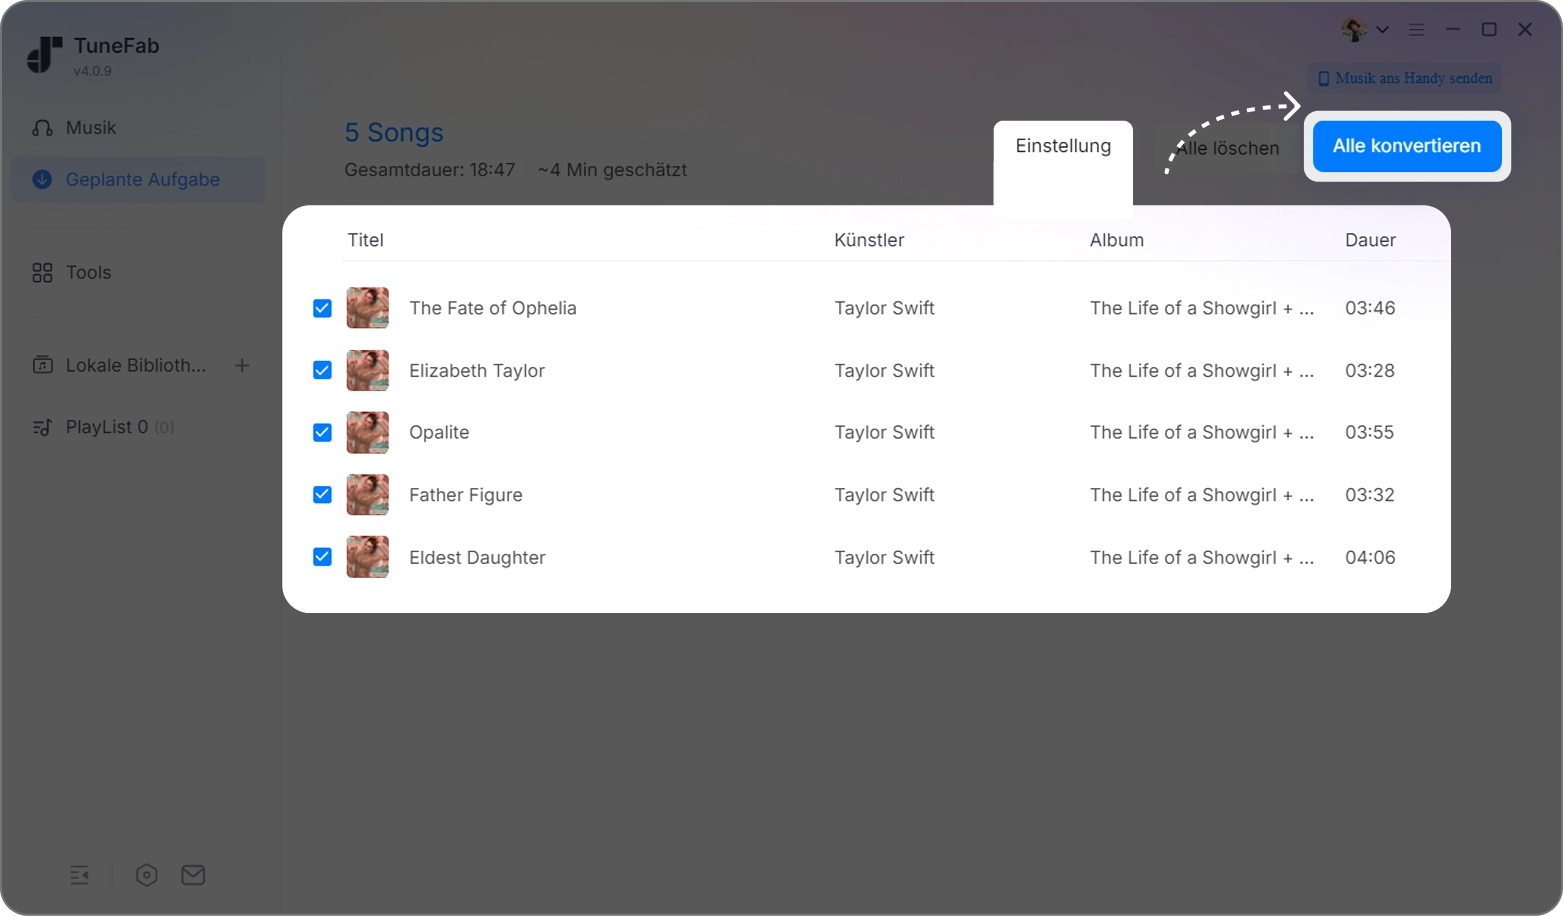The height and width of the screenshot is (916, 1563).
Task: Open Geplante Aufgabe in the sidebar
Action: 138,180
